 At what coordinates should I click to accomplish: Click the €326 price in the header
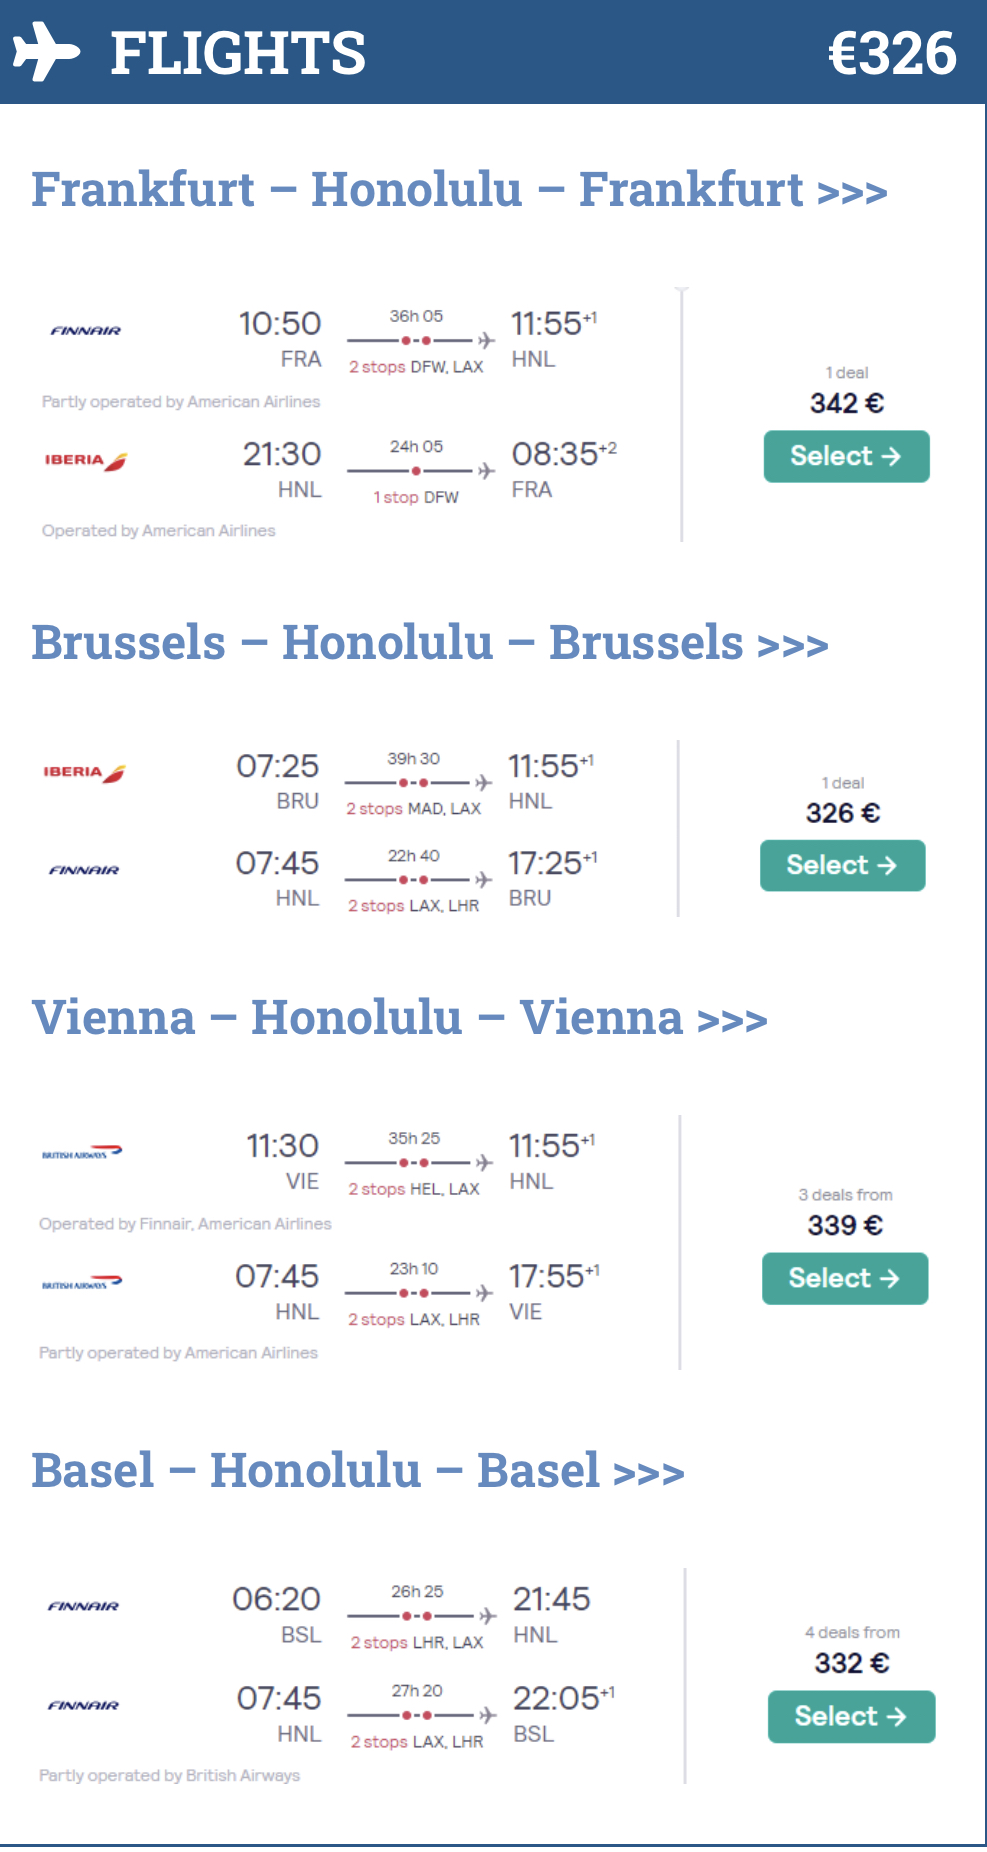point(892,53)
